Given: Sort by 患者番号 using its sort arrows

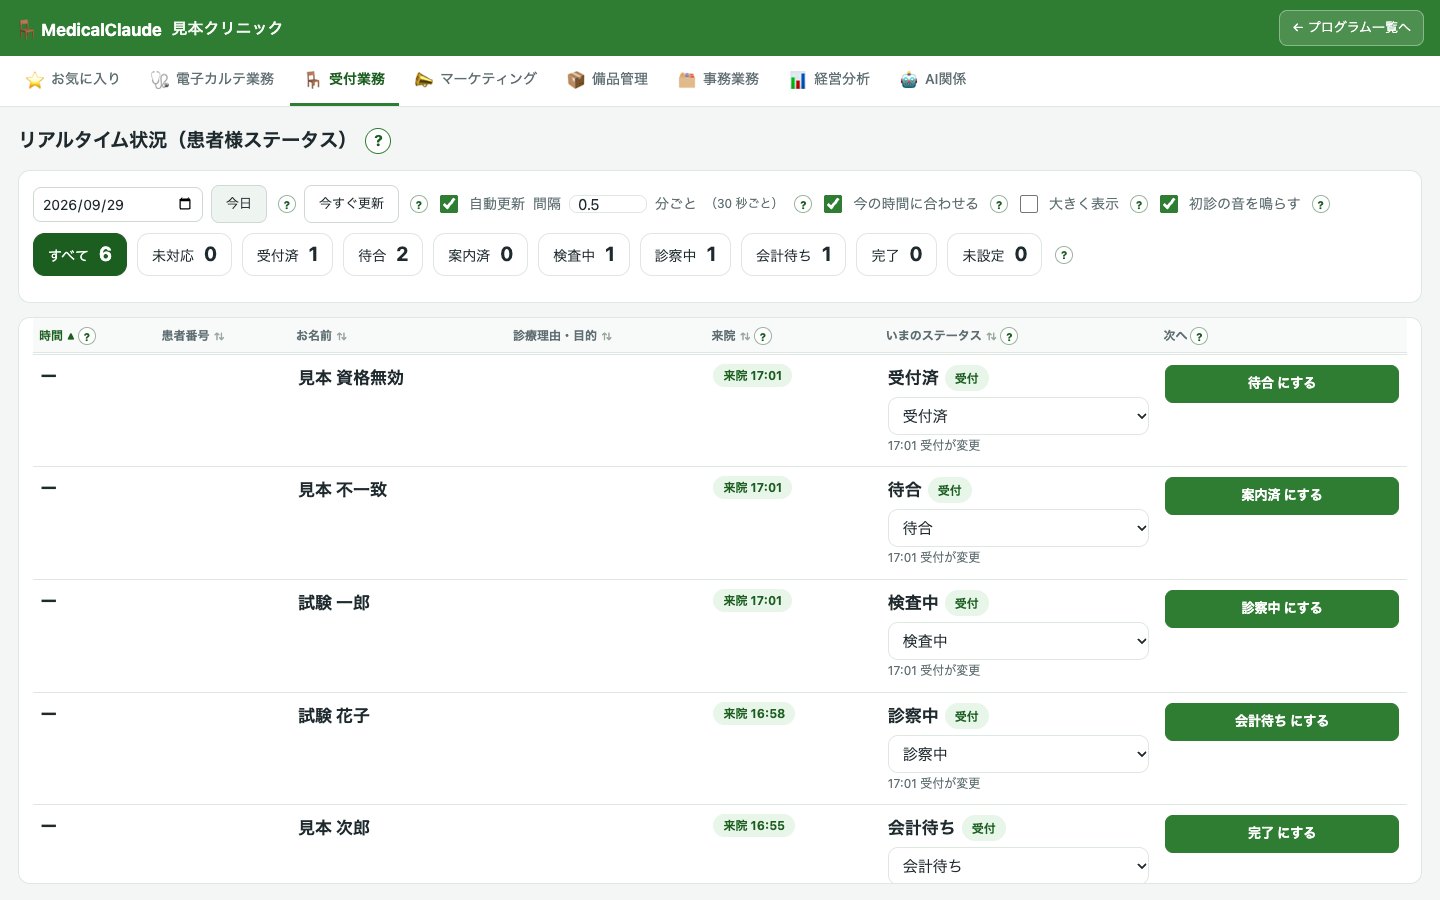Looking at the screenshot, I should [x=219, y=337].
